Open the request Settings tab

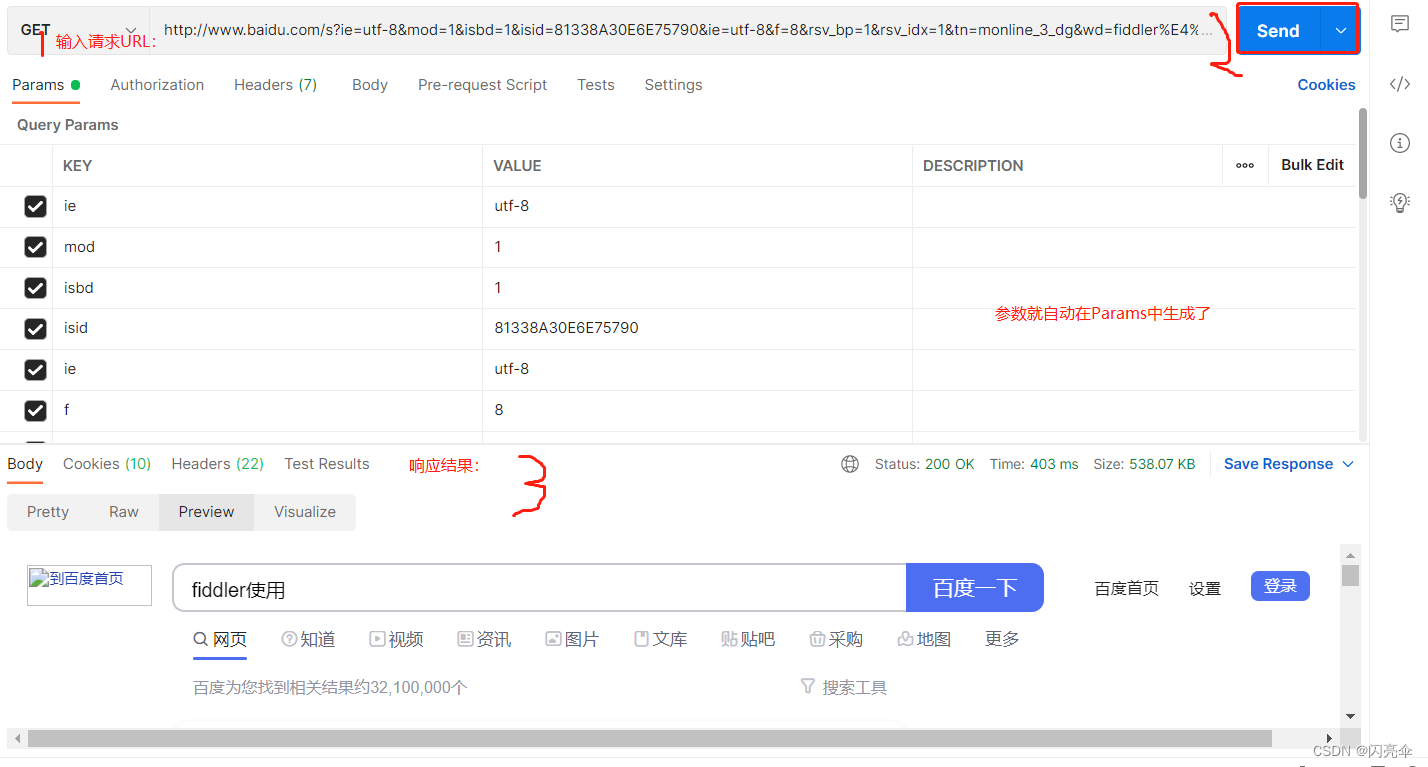coord(673,85)
